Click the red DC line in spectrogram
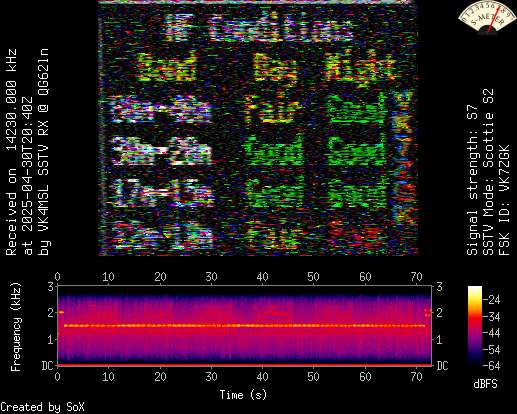The image size is (517, 414). [x=244, y=365]
